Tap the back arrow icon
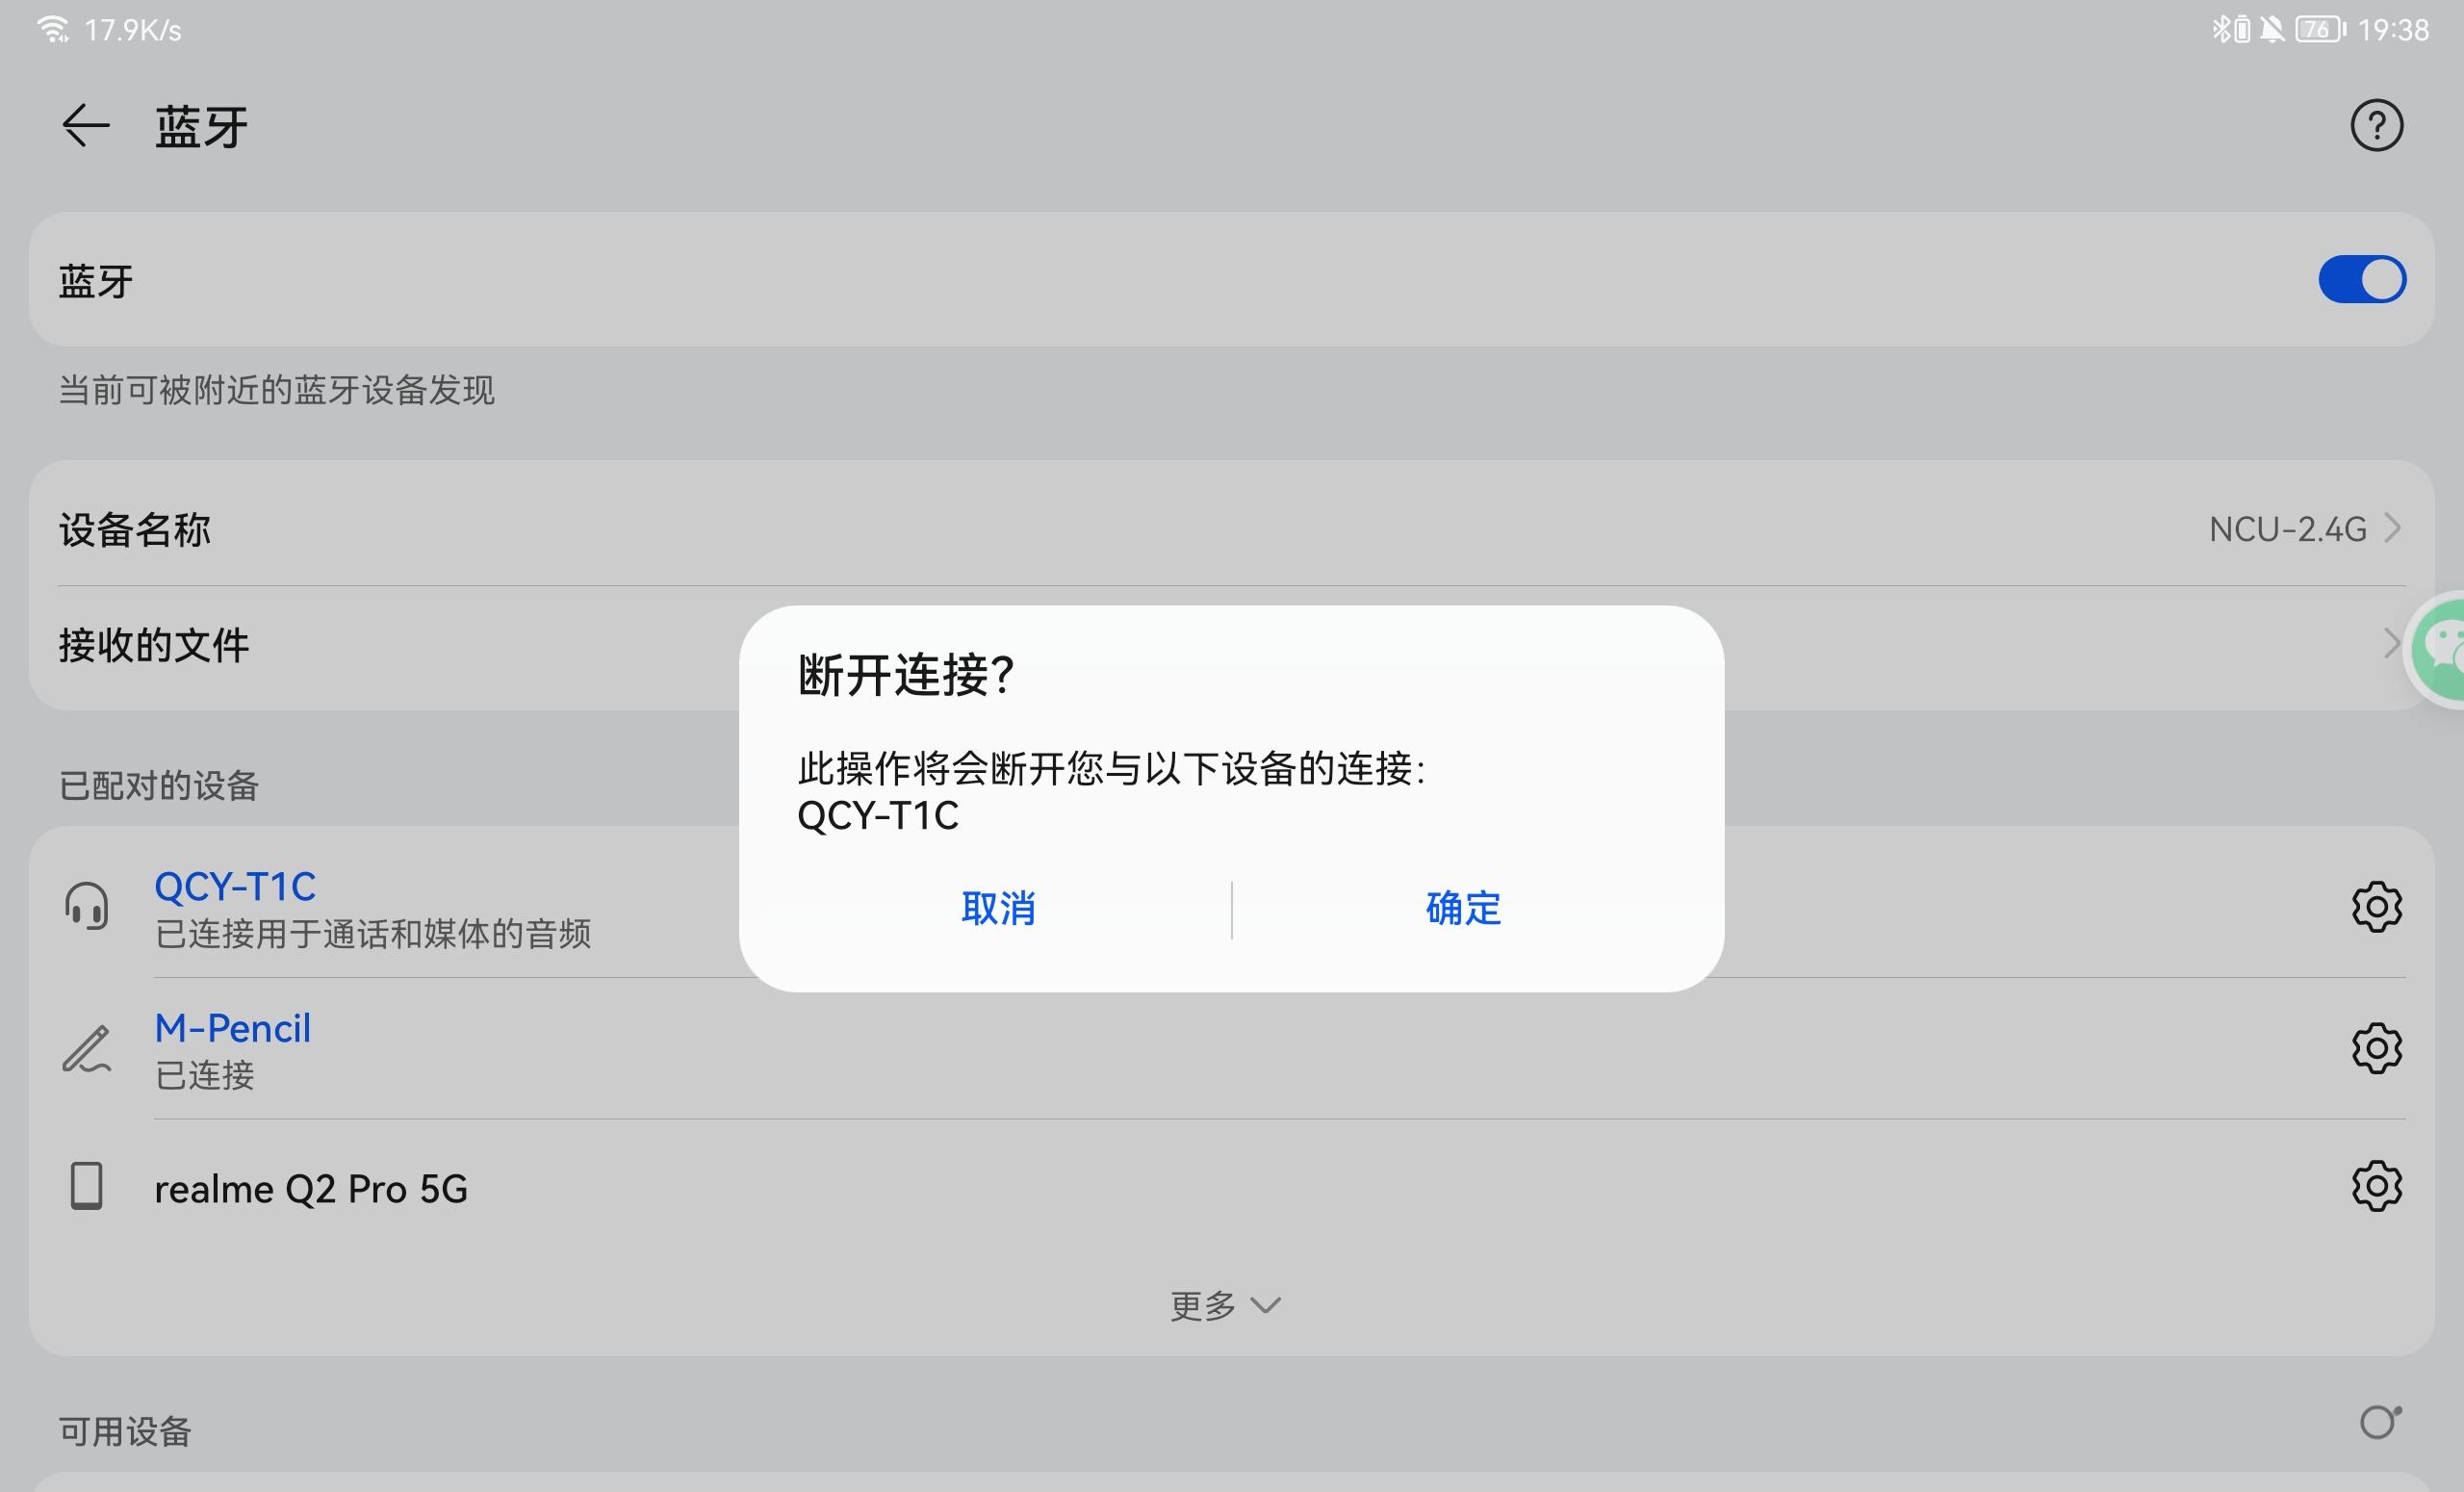Screen dimensions: 2464x1492 click(x=85, y=126)
